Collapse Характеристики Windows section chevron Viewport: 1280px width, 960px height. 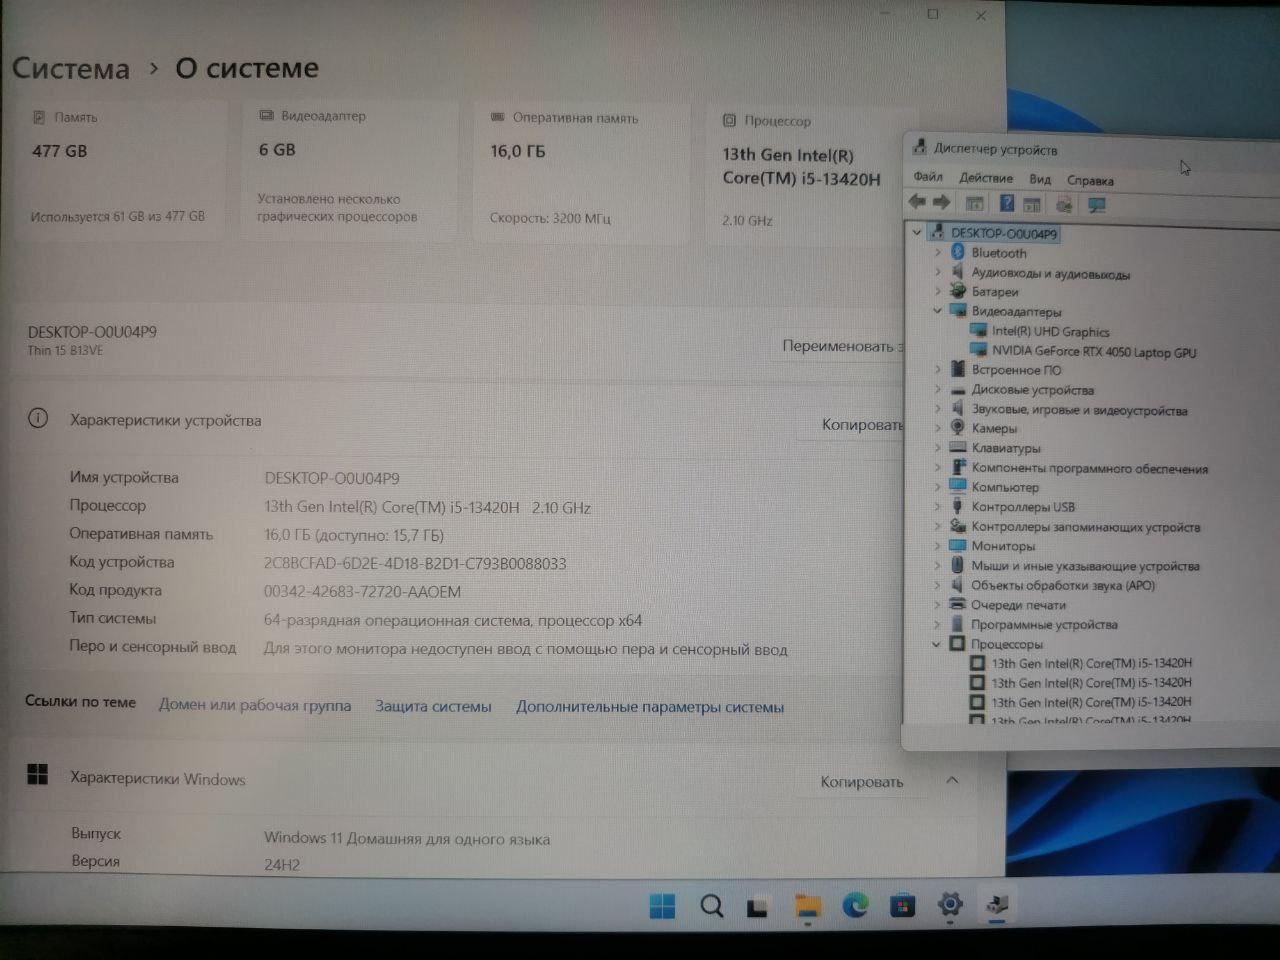pos(952,780)
